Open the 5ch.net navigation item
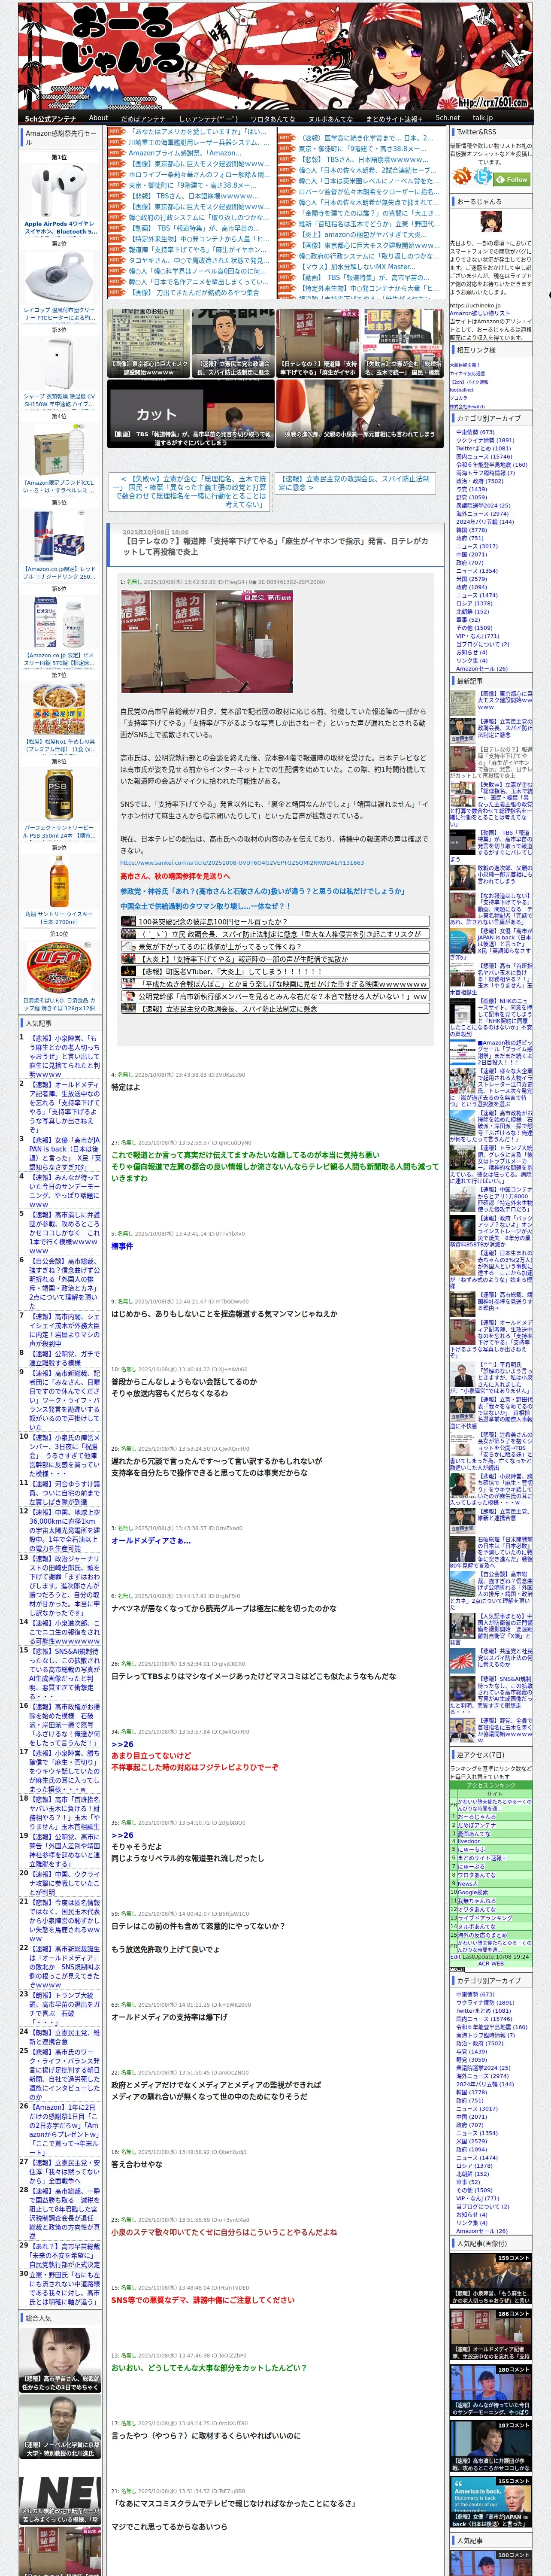The image size is (551, 2576). coord(448,118)
